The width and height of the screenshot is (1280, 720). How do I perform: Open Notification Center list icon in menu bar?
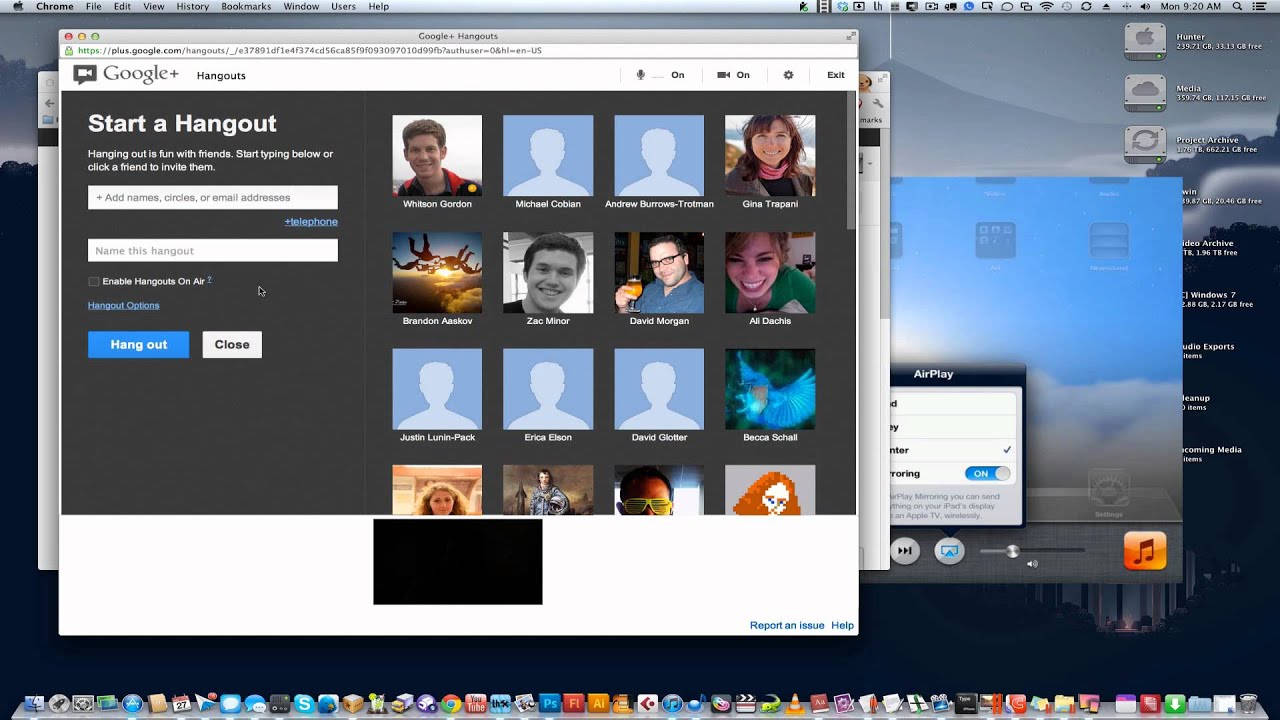[1259, 6]
